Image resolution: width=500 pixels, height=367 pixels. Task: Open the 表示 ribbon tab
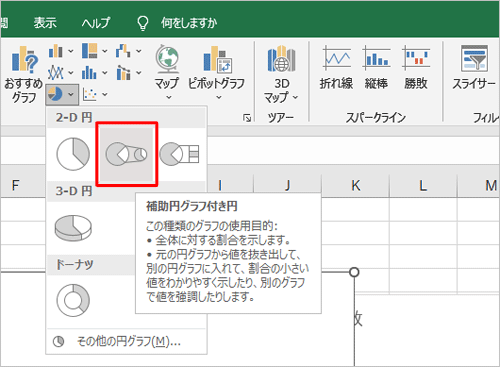[x=45, y=23]
